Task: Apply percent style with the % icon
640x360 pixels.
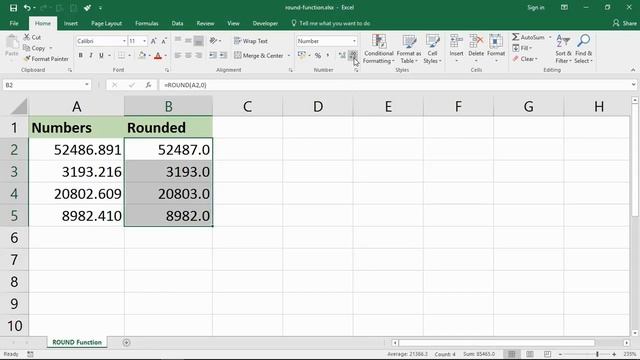Action: 318,56
